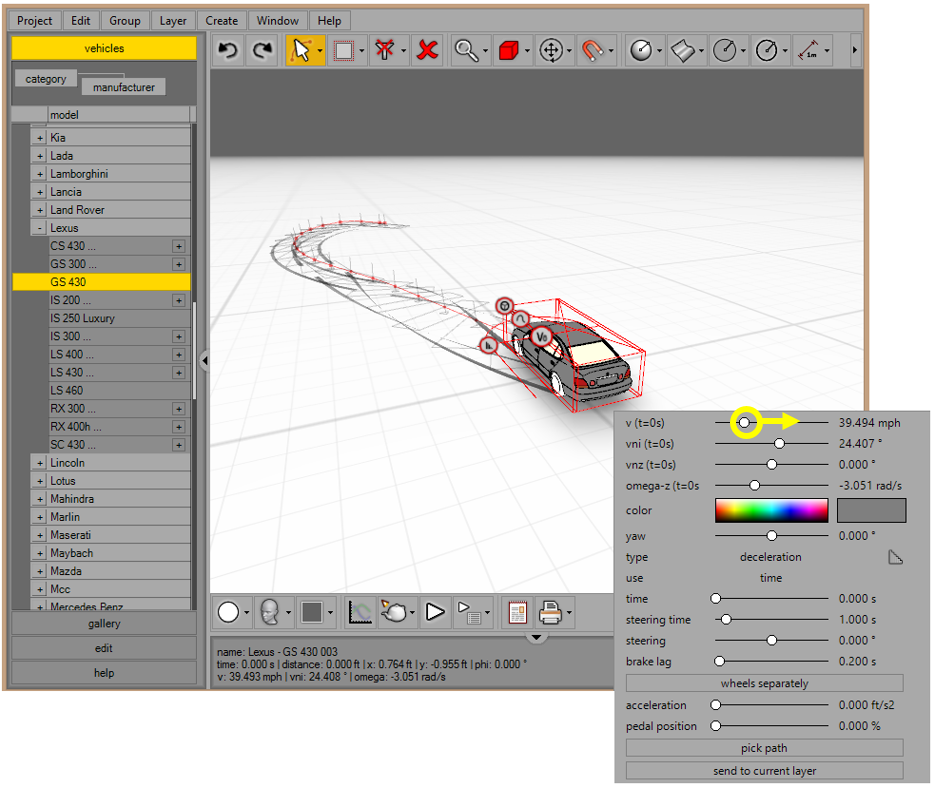Image resolution: width=932 pixels, height=785 pixels.
Task: Toggle the red magnet snap tool
Action: (x=592, y=51)
